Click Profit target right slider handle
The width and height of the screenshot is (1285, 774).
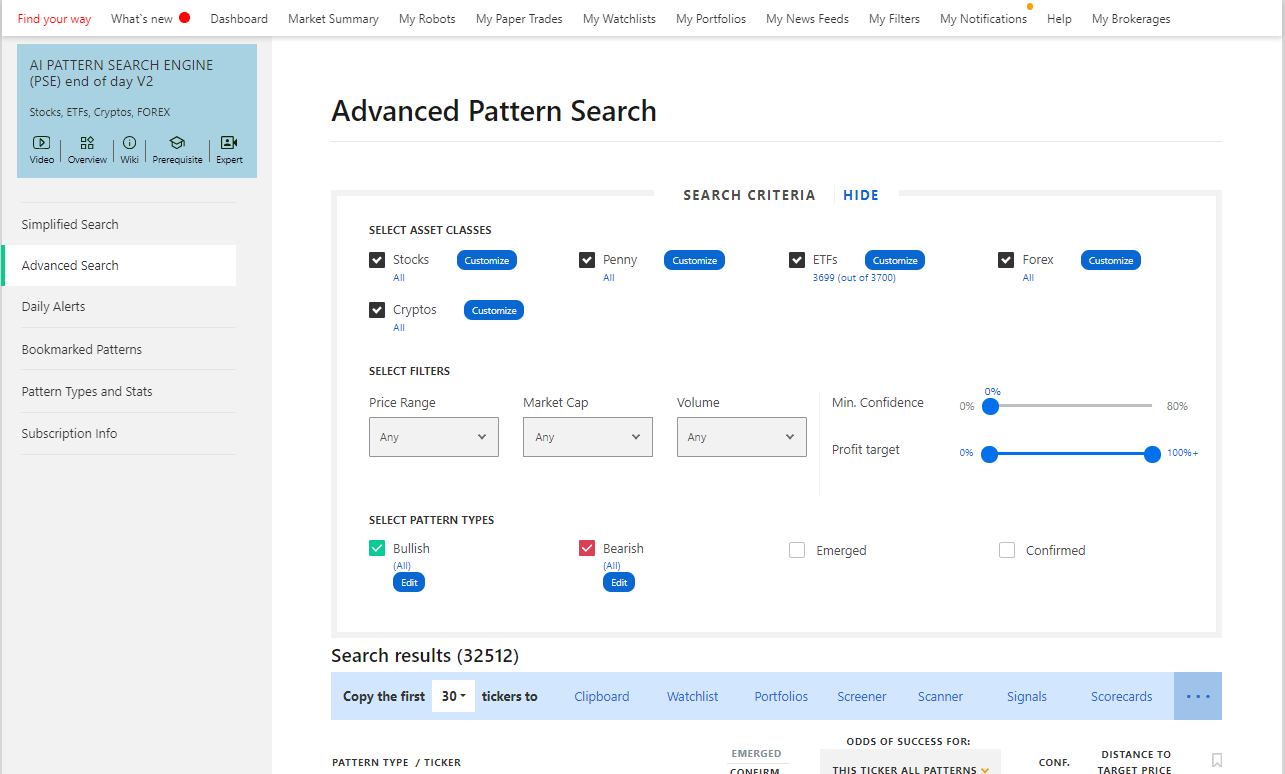[x=1152, y=454]
